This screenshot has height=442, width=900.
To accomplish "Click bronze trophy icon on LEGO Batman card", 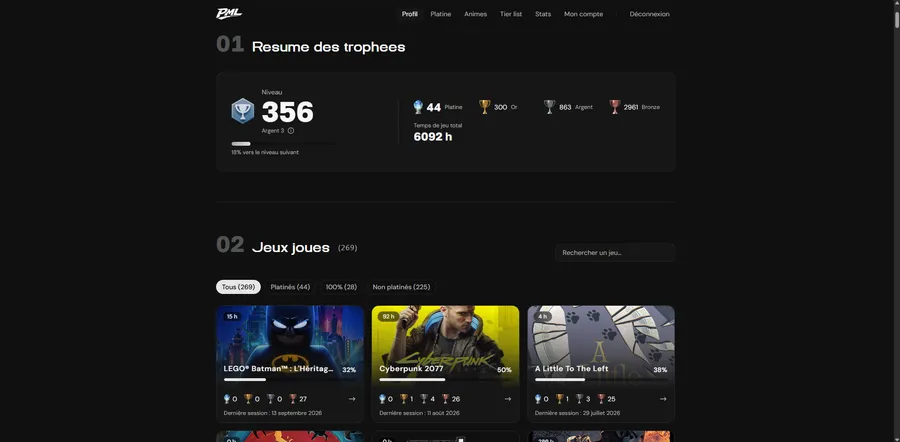I will click(x=293, y=398).
